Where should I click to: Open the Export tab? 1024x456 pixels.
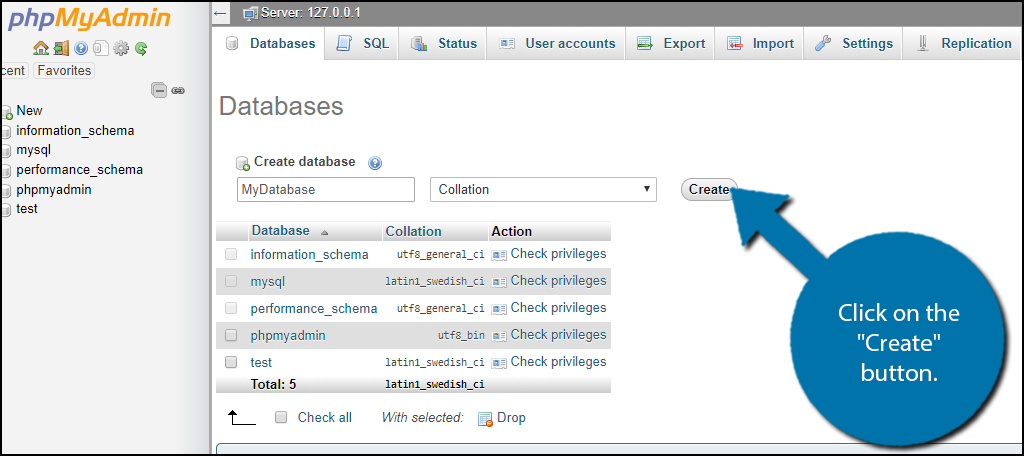click(x=671, y=43)
